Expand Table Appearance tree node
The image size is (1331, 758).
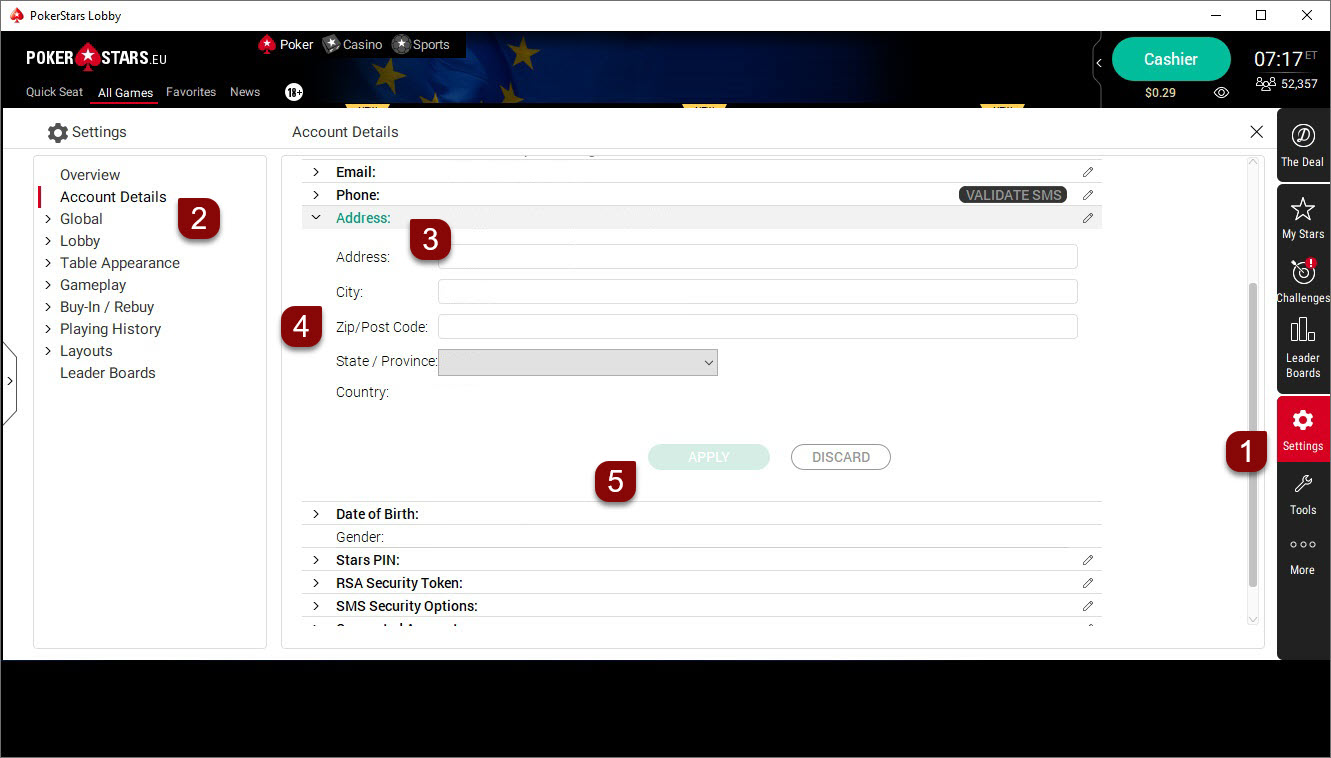pyautogui.click(x=47, y=263)
